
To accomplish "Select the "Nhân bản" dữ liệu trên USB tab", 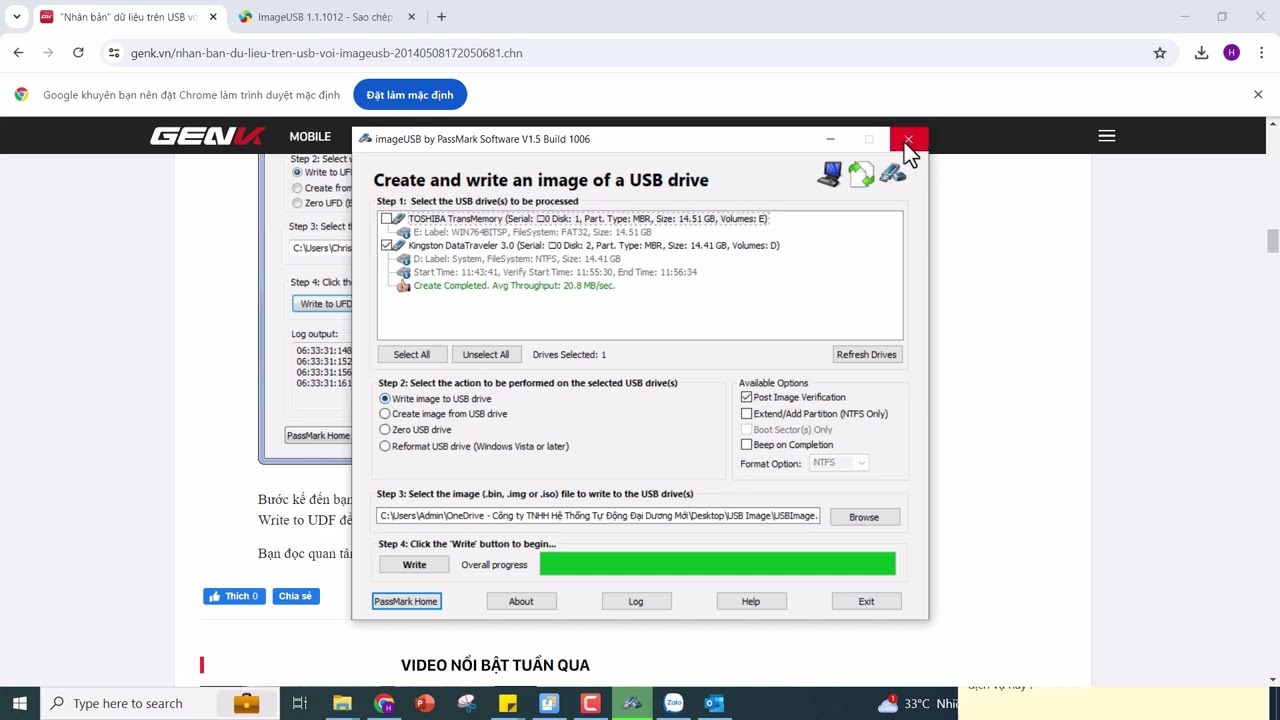I will [x=127, y=17].
